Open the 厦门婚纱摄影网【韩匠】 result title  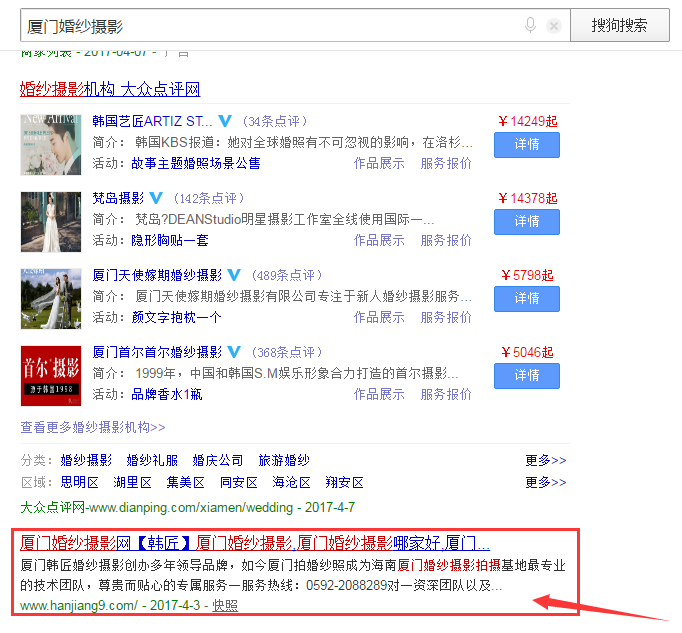pyautogui.click(x=255, y=543)
